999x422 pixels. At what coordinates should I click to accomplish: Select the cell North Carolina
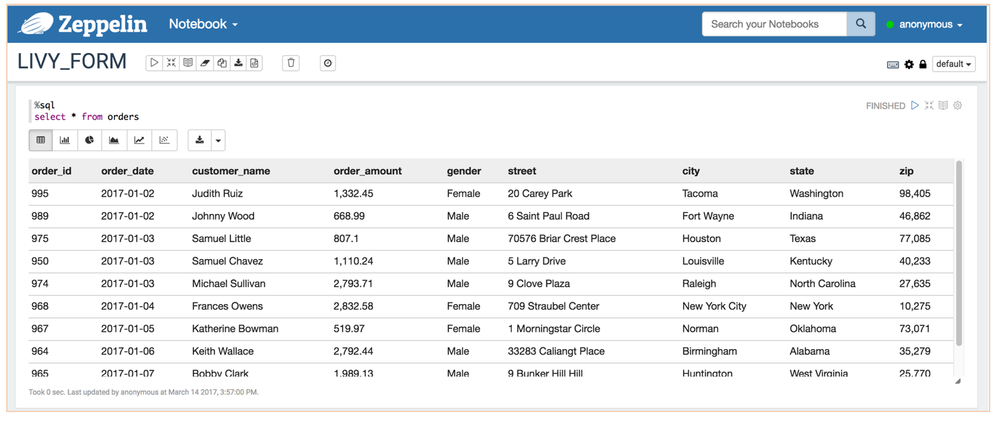823,284
